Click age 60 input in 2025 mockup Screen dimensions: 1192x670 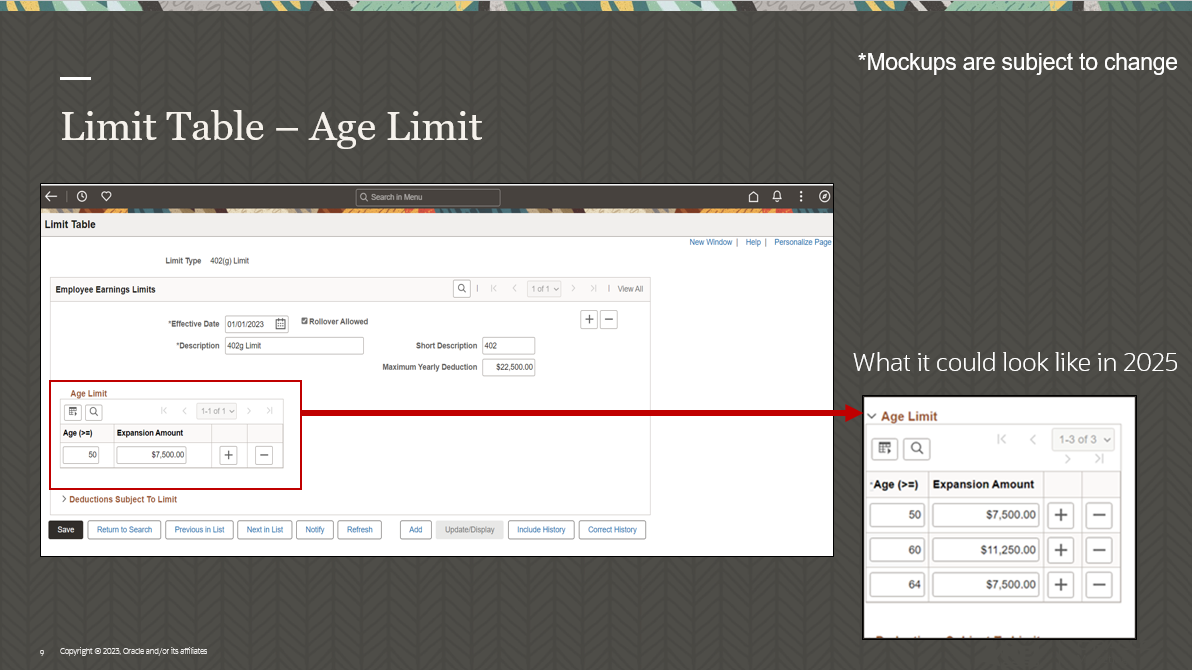coord(897,550)
